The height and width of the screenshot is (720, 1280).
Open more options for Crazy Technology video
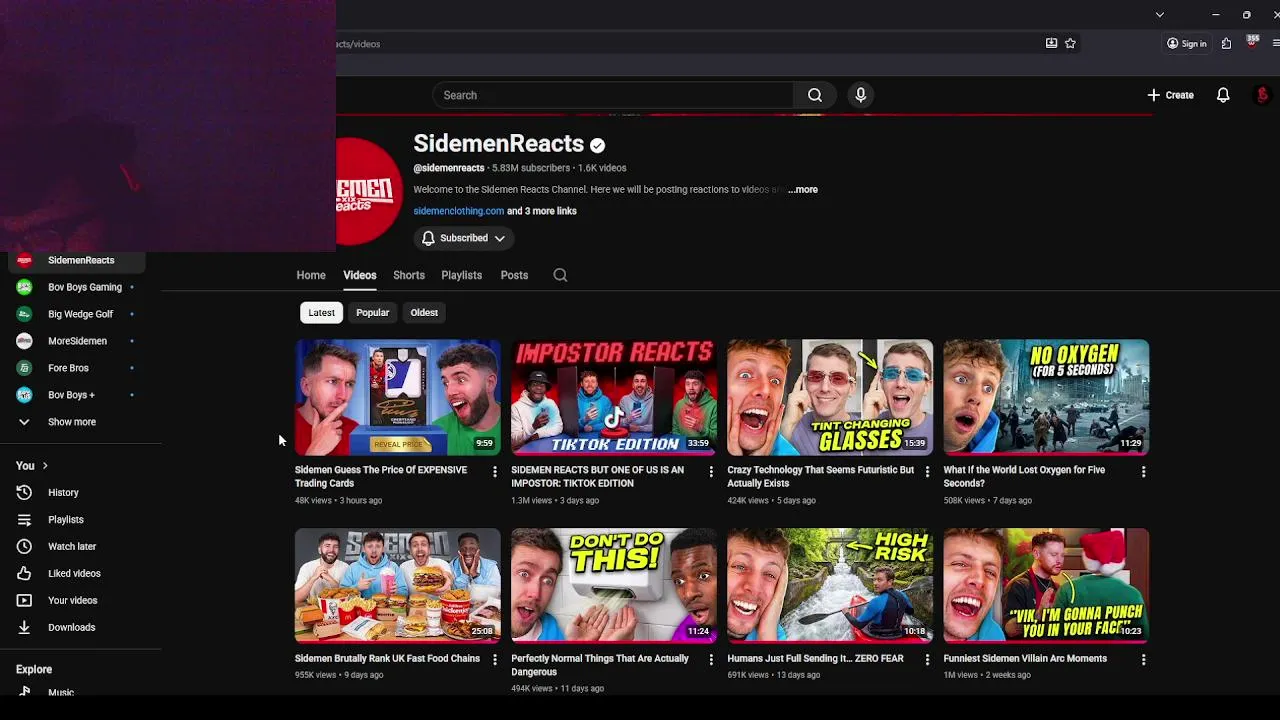927,471
